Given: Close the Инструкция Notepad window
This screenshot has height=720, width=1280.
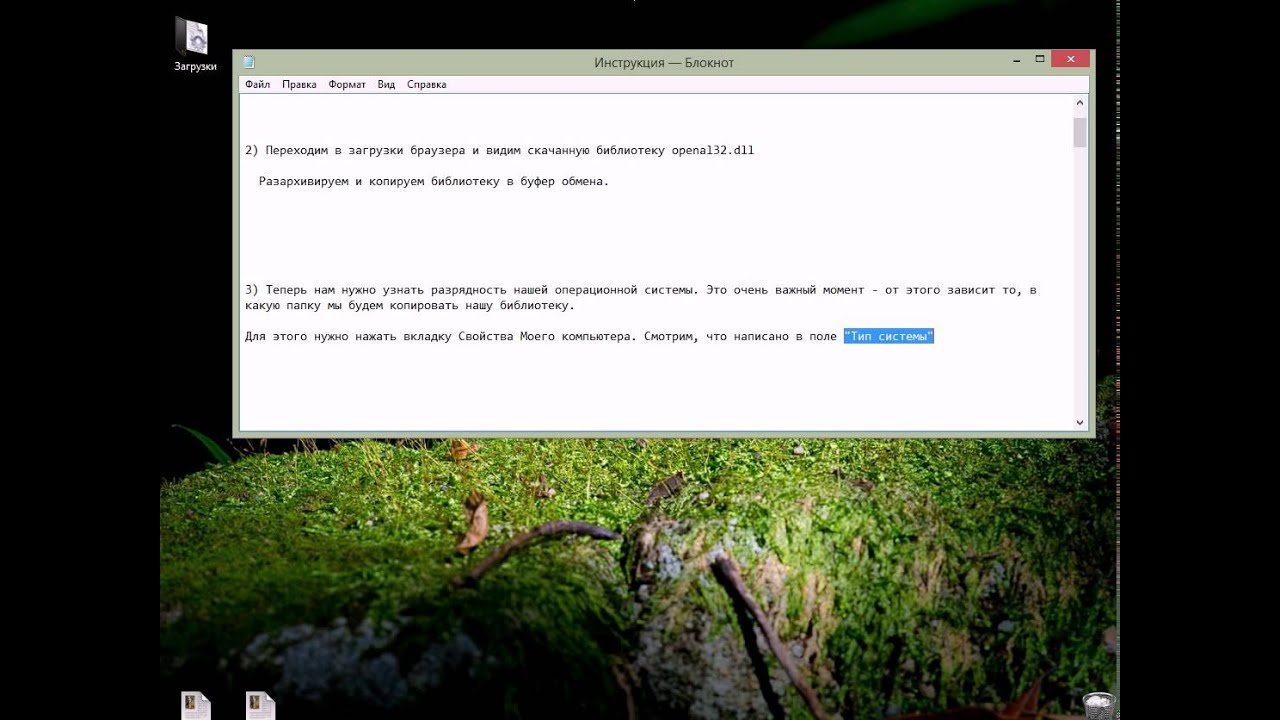Looking at the screenshot, I should (x=1071, y=60).
